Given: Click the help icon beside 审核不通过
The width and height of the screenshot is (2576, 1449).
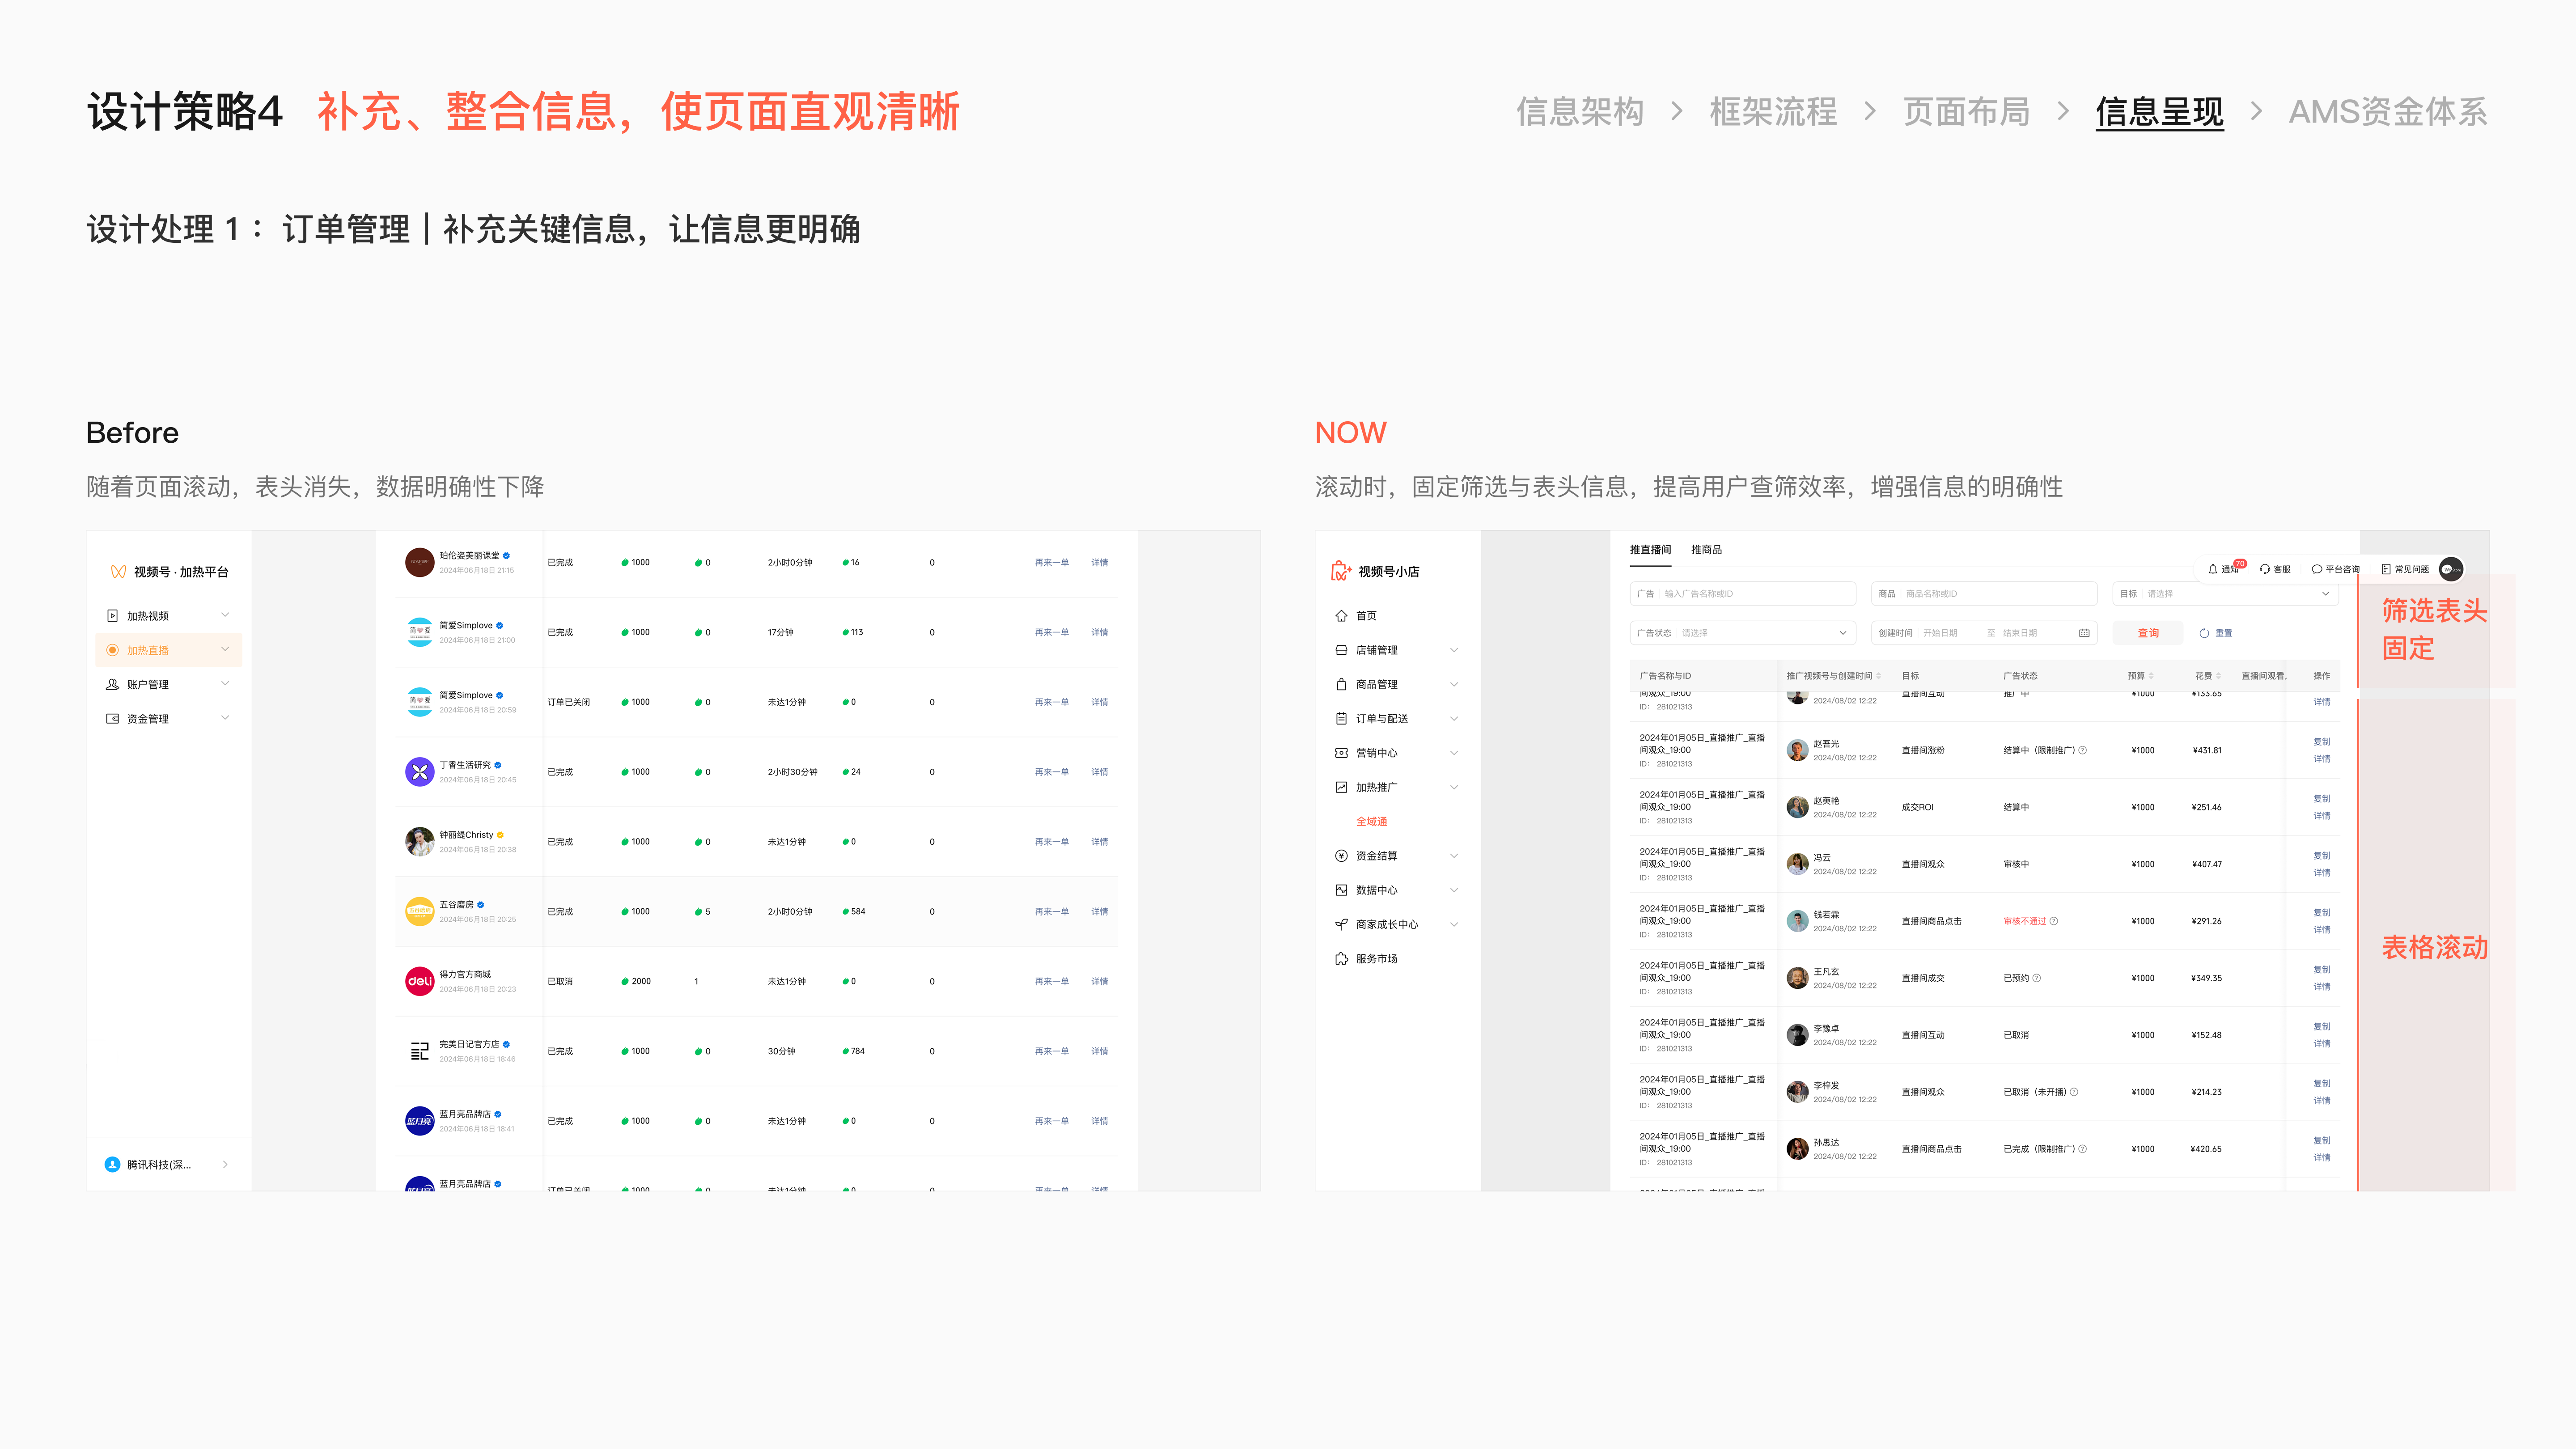Looking at the screenshot, I should point(2054,921).
